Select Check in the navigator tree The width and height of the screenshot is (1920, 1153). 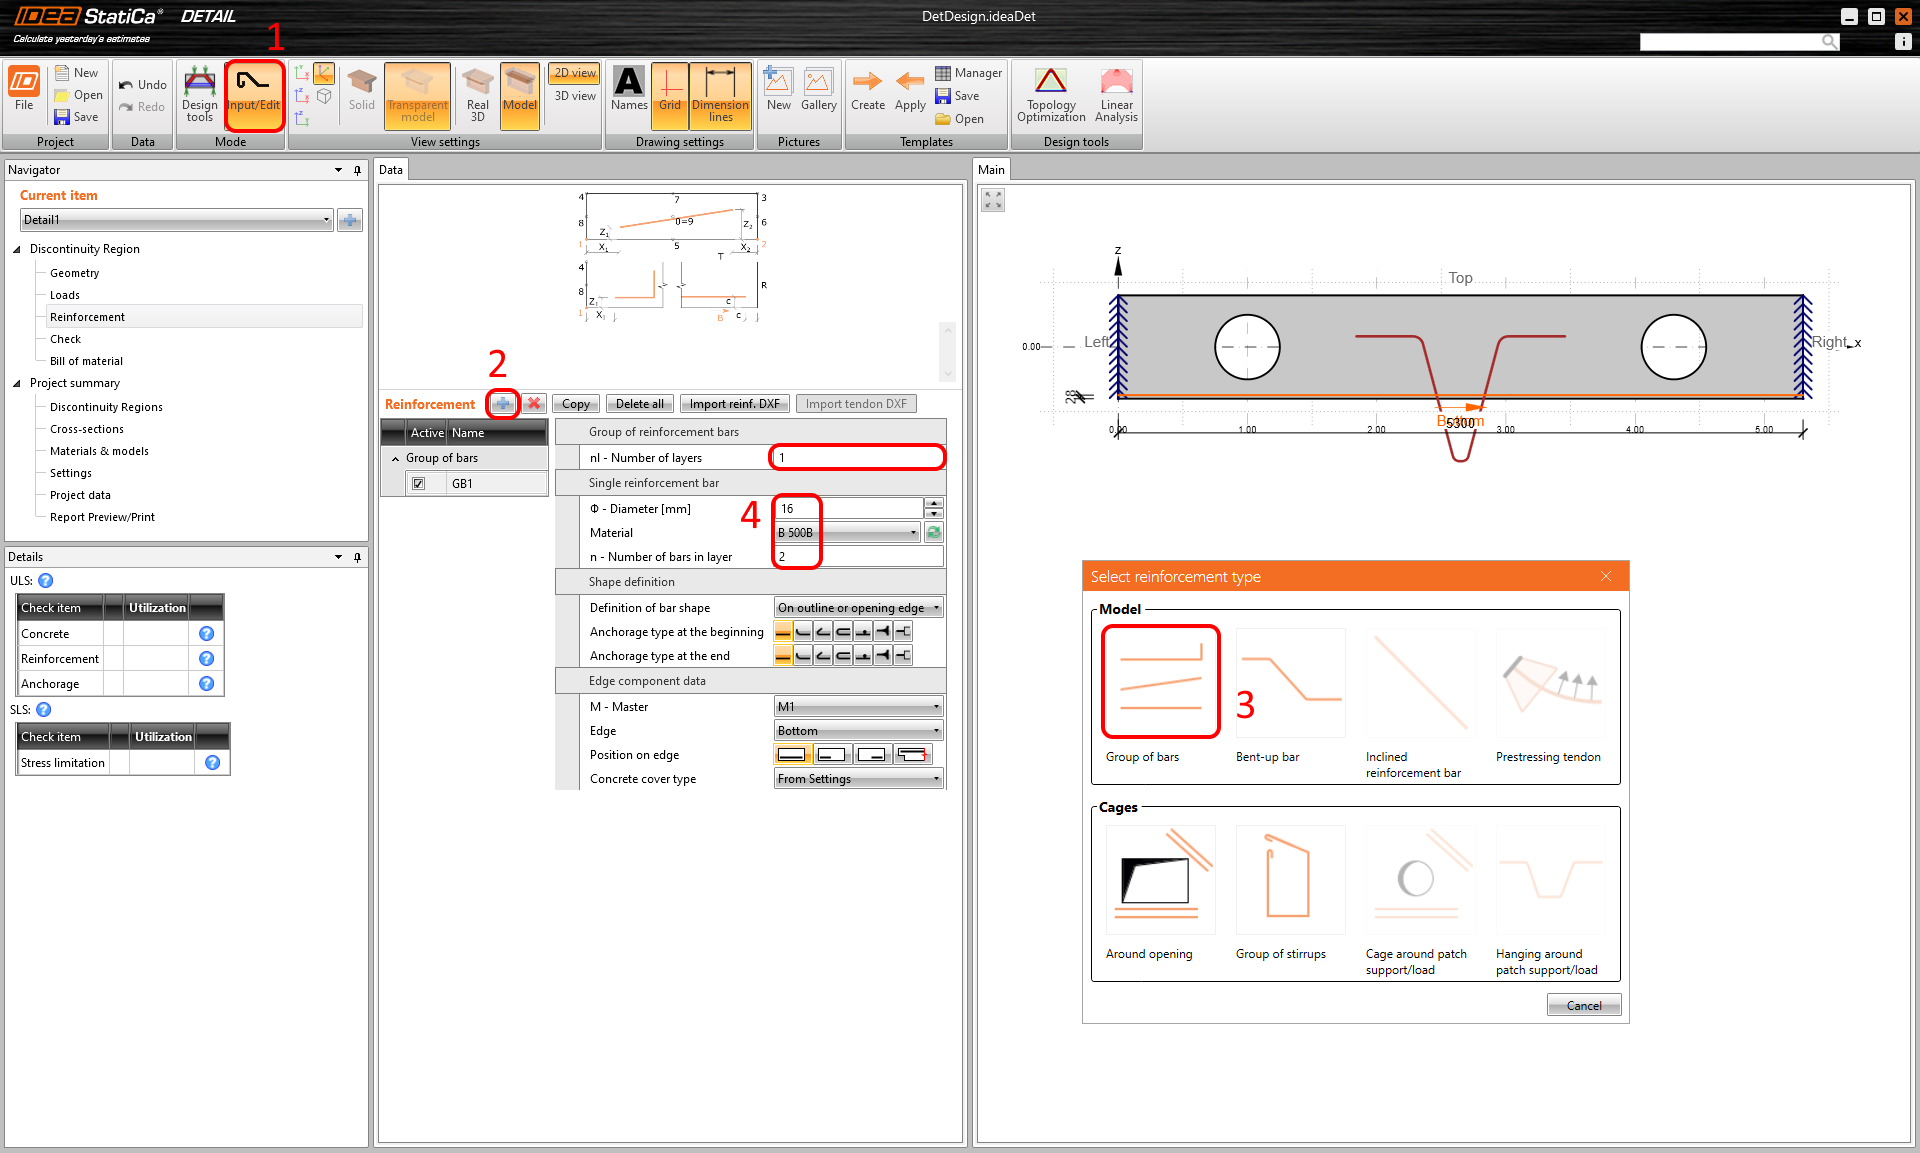[65, 339]
